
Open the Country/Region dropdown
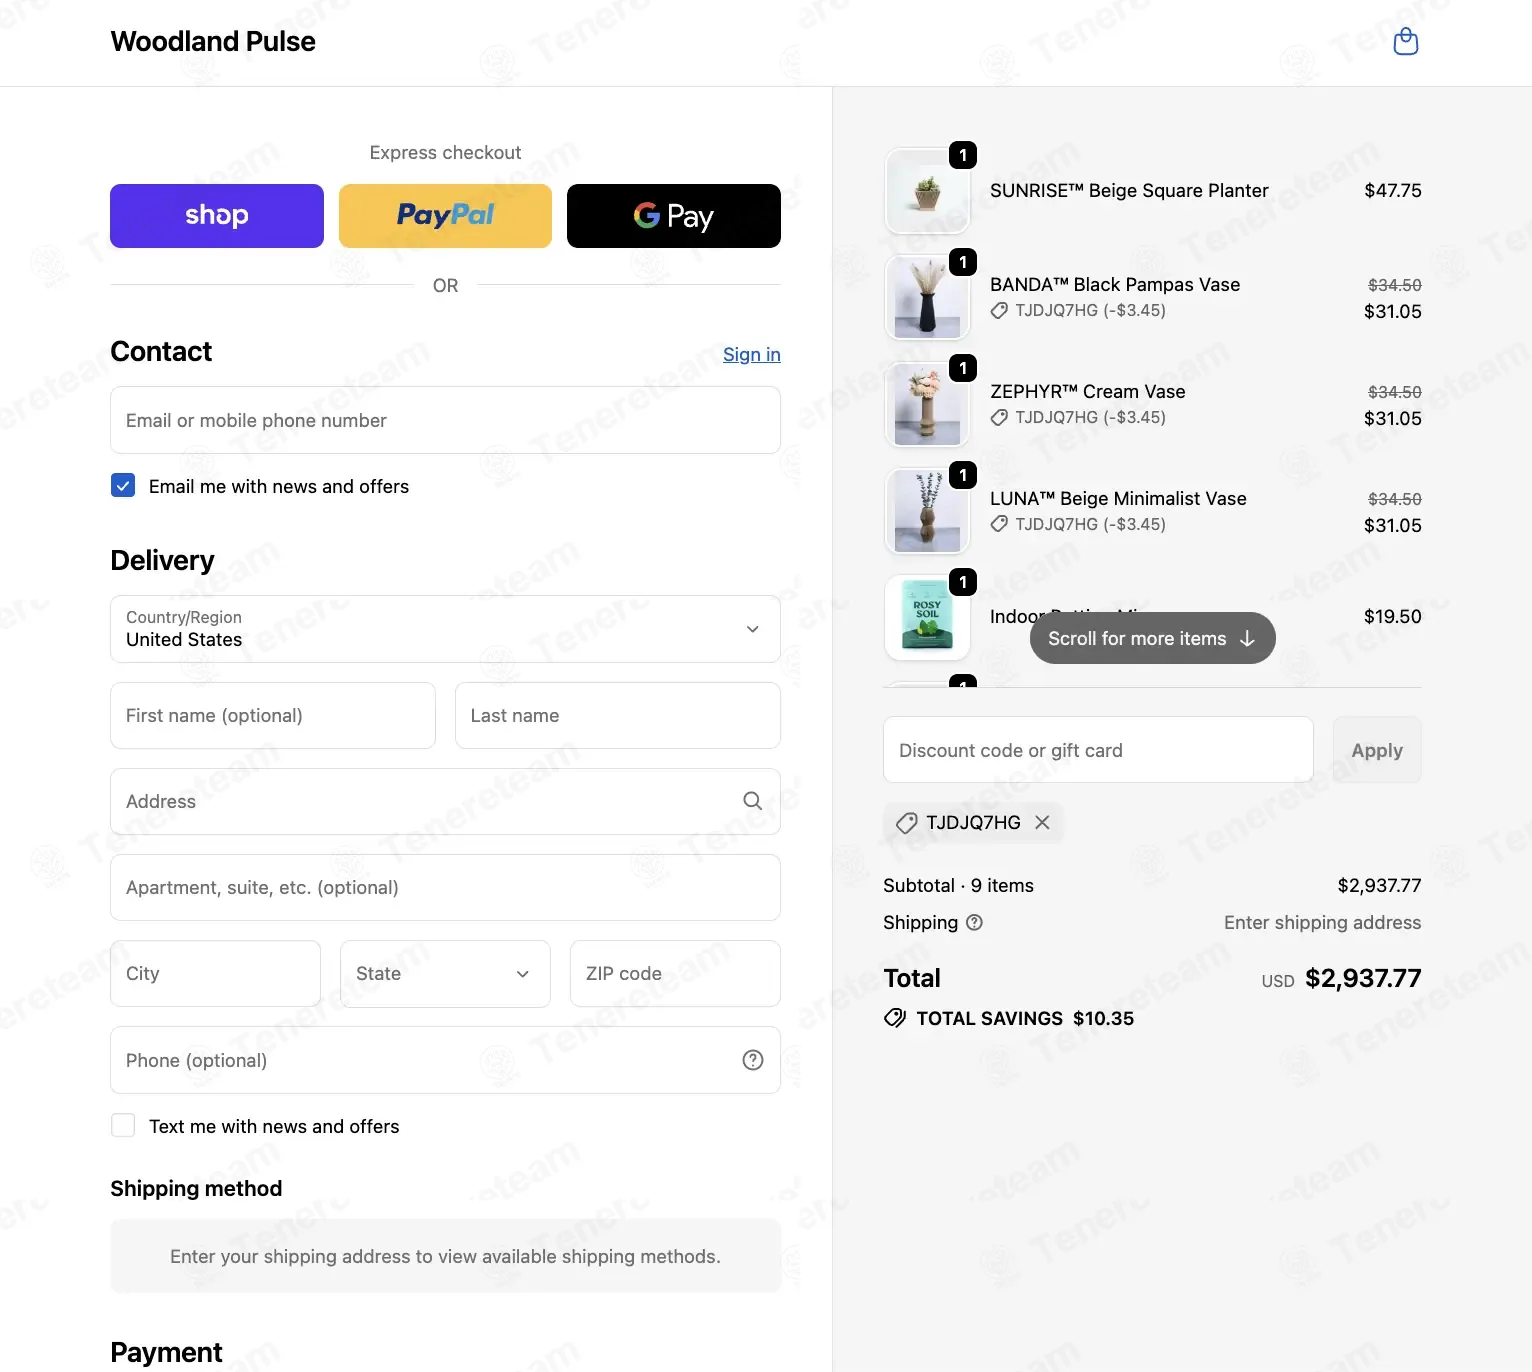[445, 629]
